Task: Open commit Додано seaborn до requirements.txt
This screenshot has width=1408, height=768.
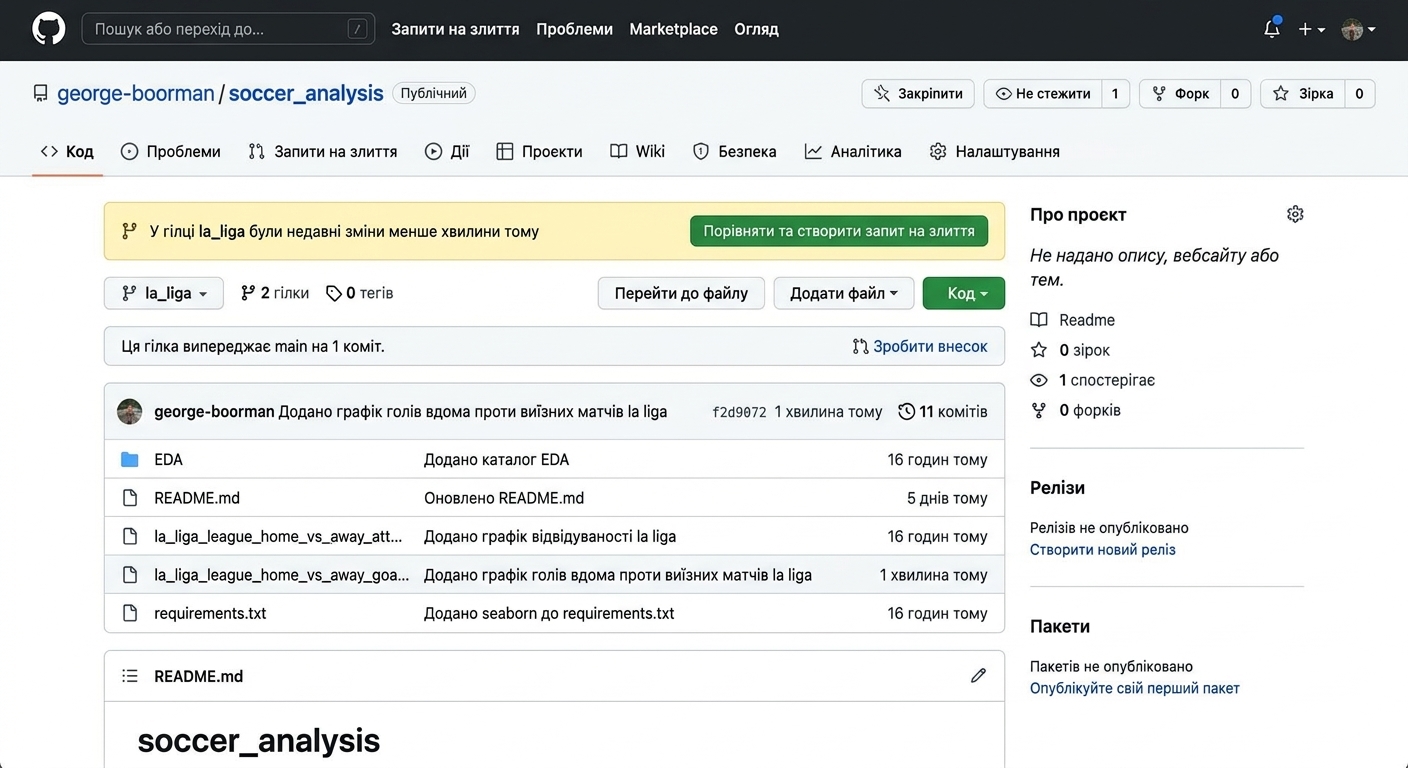Action: click(549, 613)
